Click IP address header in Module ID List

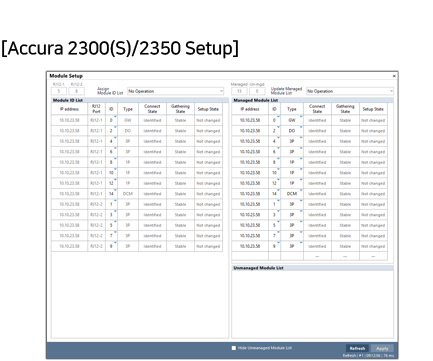pyautogui.click(x=69, y=109)
